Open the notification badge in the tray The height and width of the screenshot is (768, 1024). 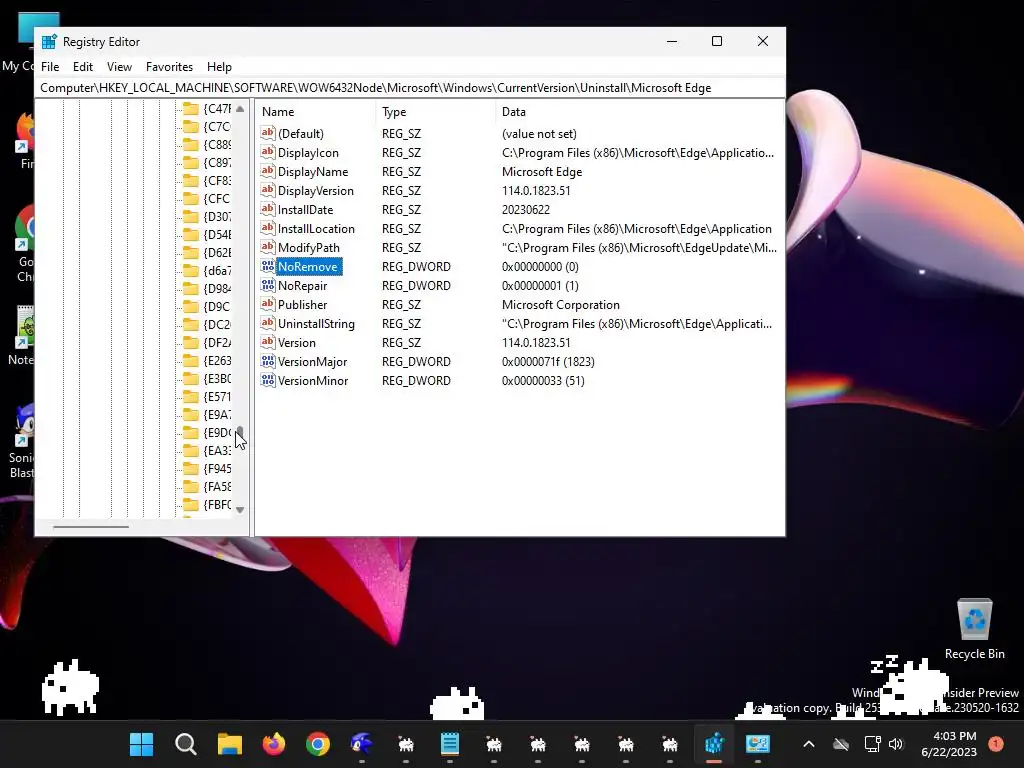coord(995,744)
